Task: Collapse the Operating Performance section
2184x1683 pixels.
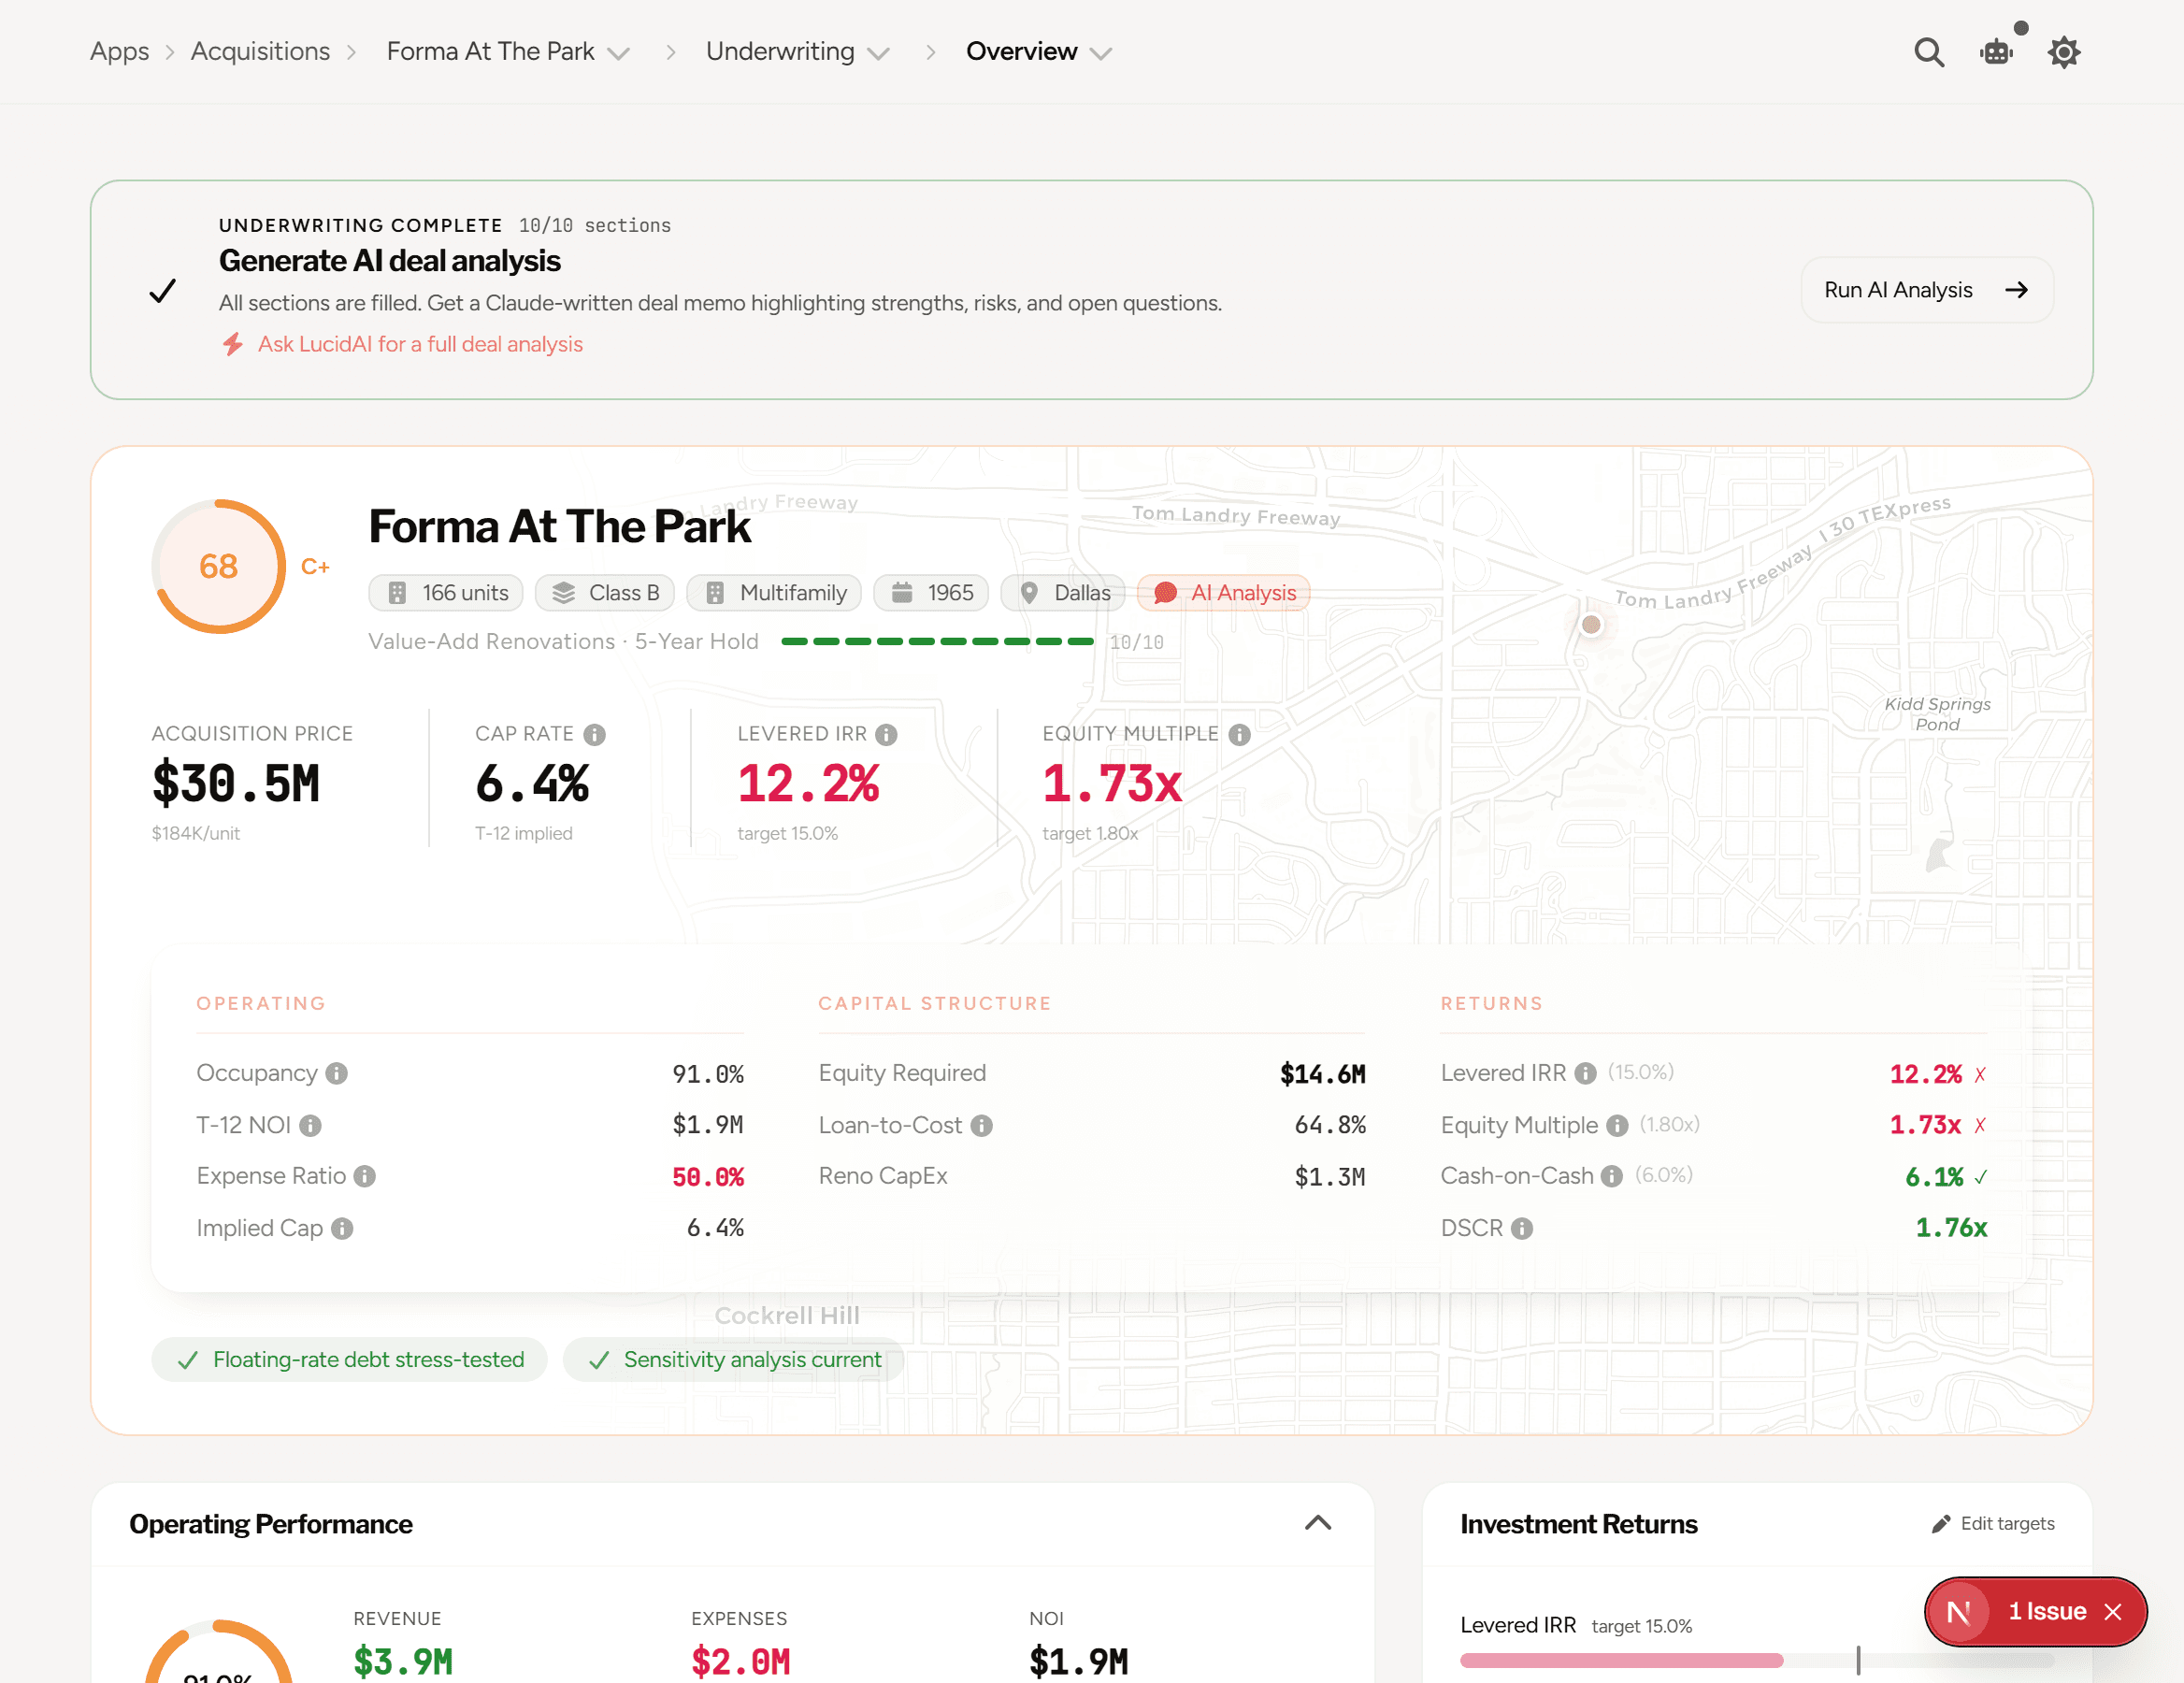Action: pos(1318,1523)
